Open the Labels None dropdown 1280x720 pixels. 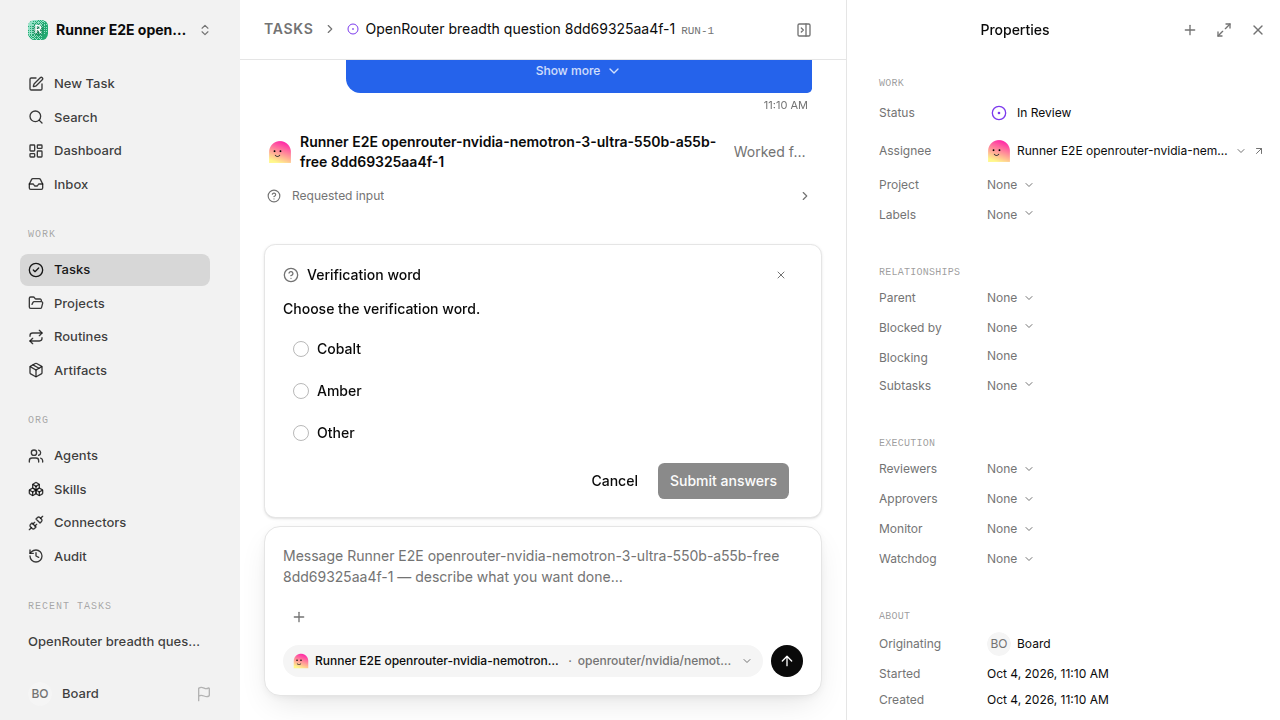[1010, 215]
